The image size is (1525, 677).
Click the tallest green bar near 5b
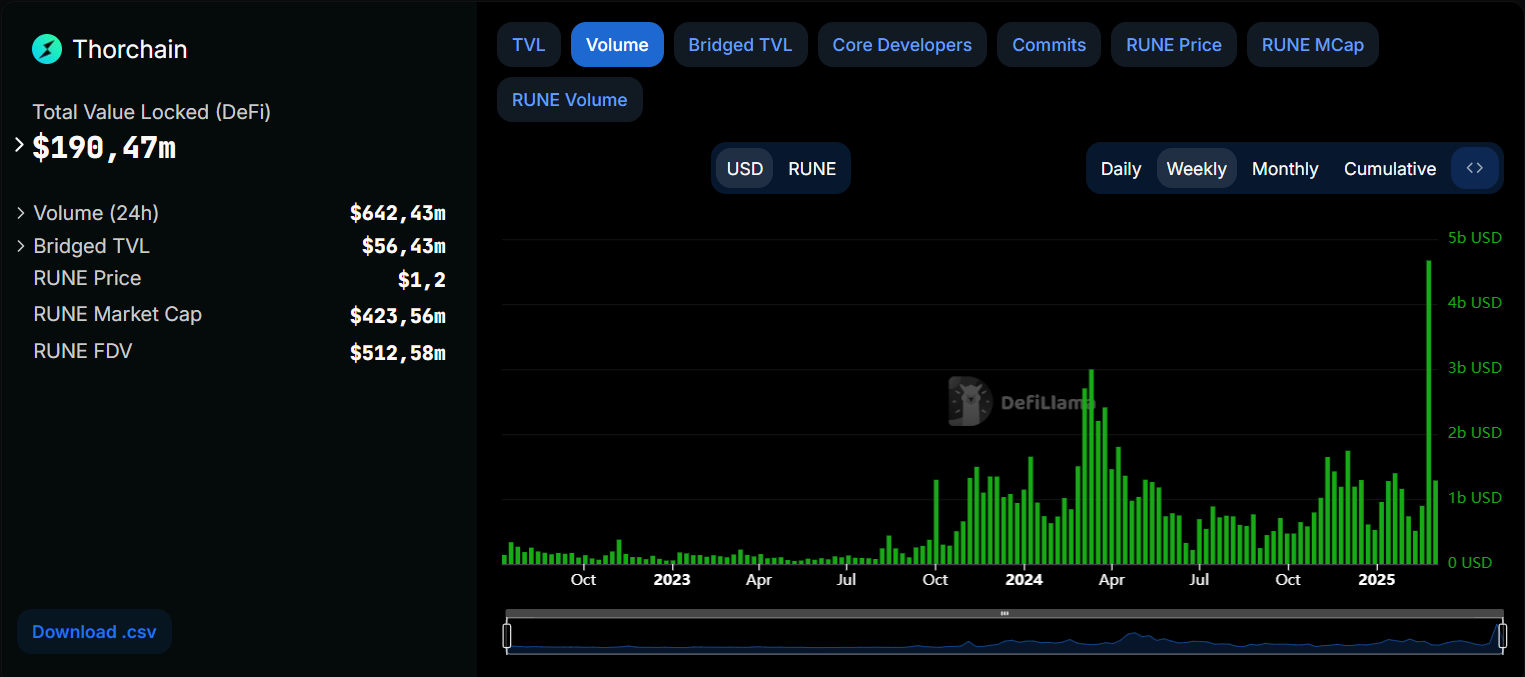1429,412
